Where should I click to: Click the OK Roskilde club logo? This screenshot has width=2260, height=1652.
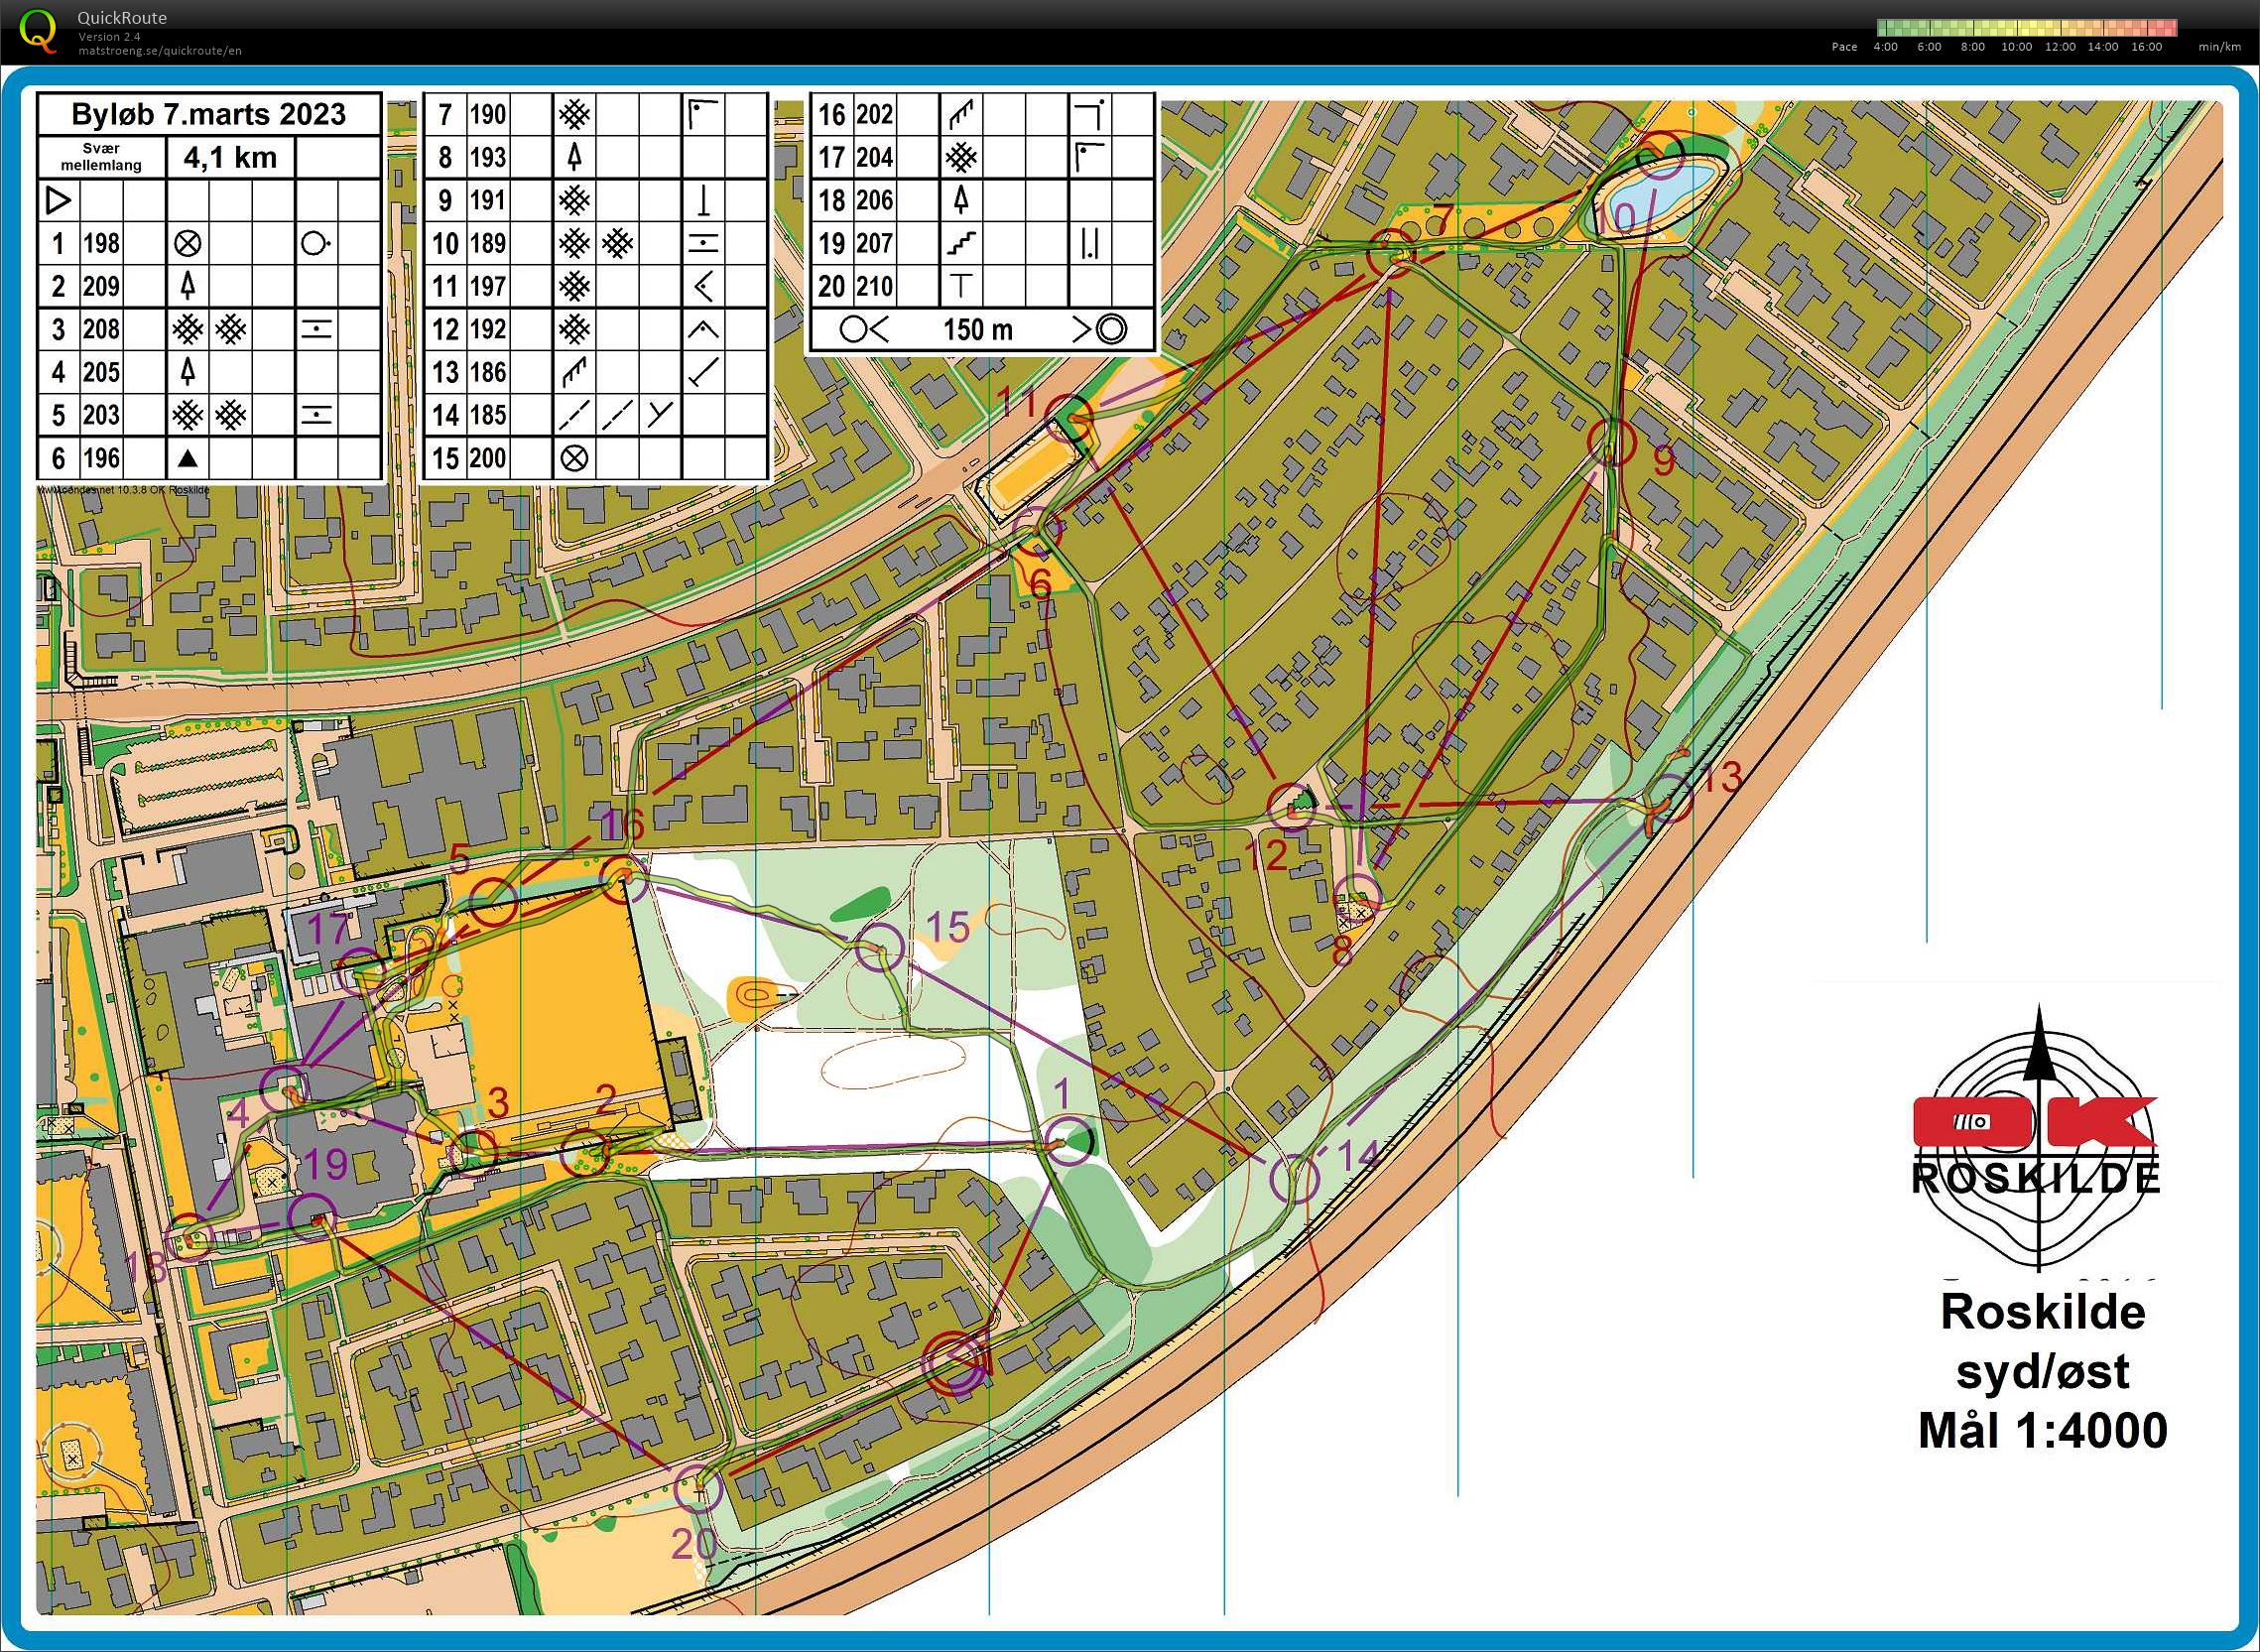[x=2037, y=1140]
